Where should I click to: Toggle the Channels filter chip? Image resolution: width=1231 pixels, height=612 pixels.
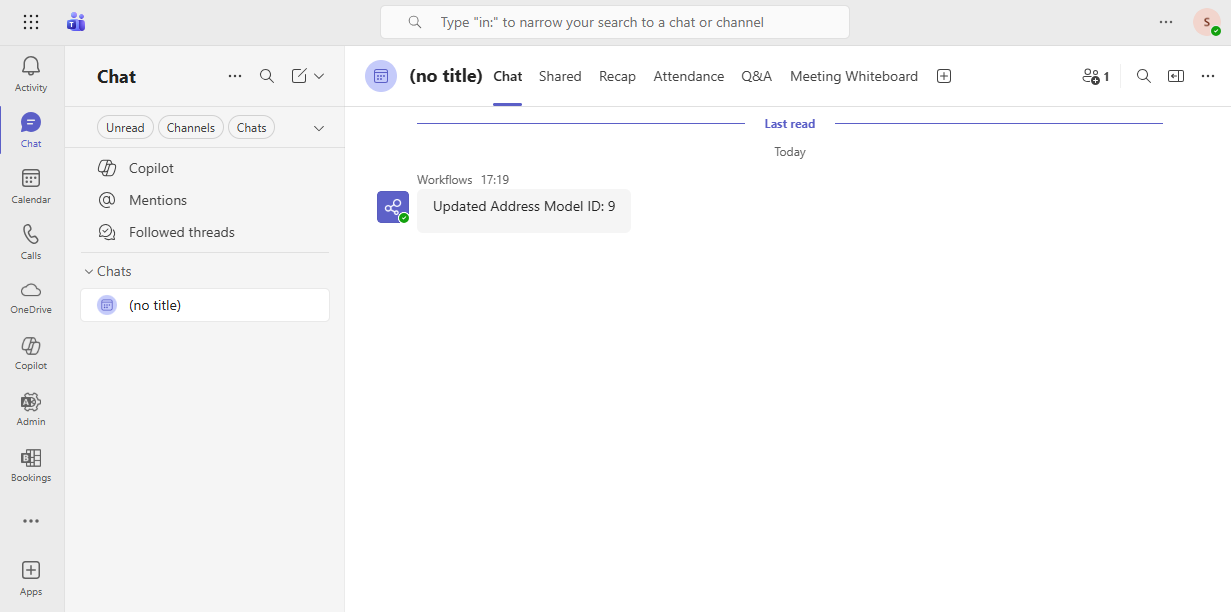coord(190,128)
